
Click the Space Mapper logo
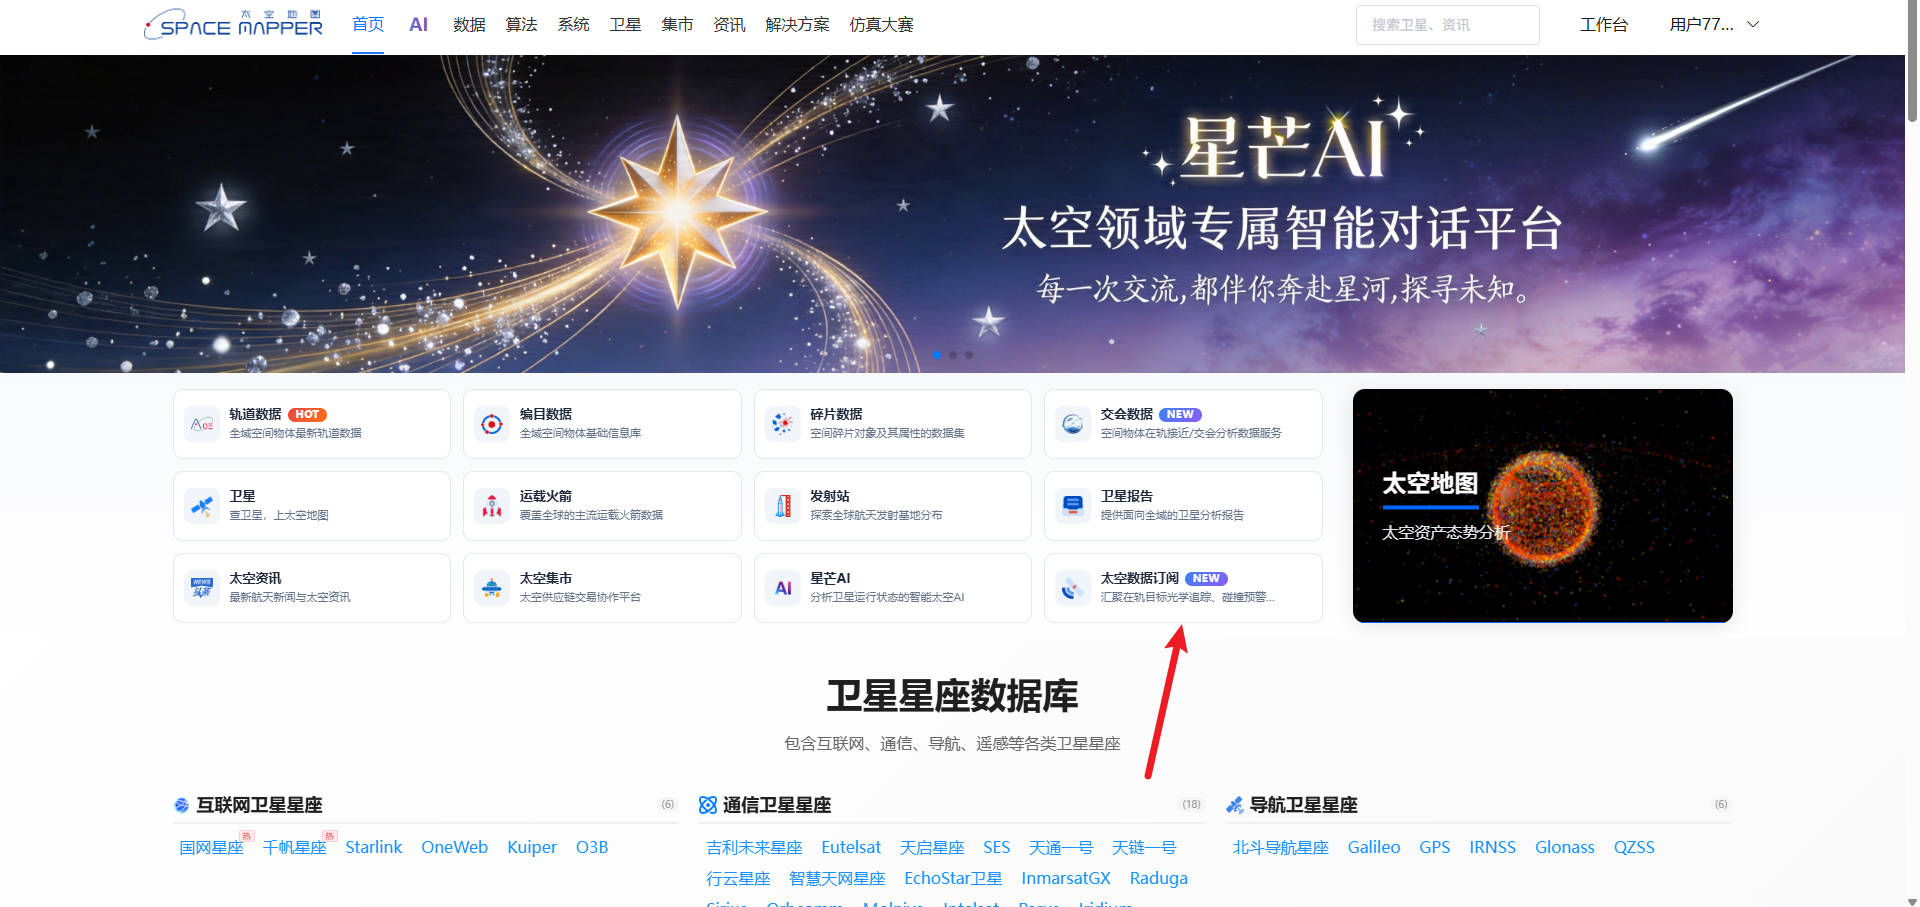[x=234, y=25]
